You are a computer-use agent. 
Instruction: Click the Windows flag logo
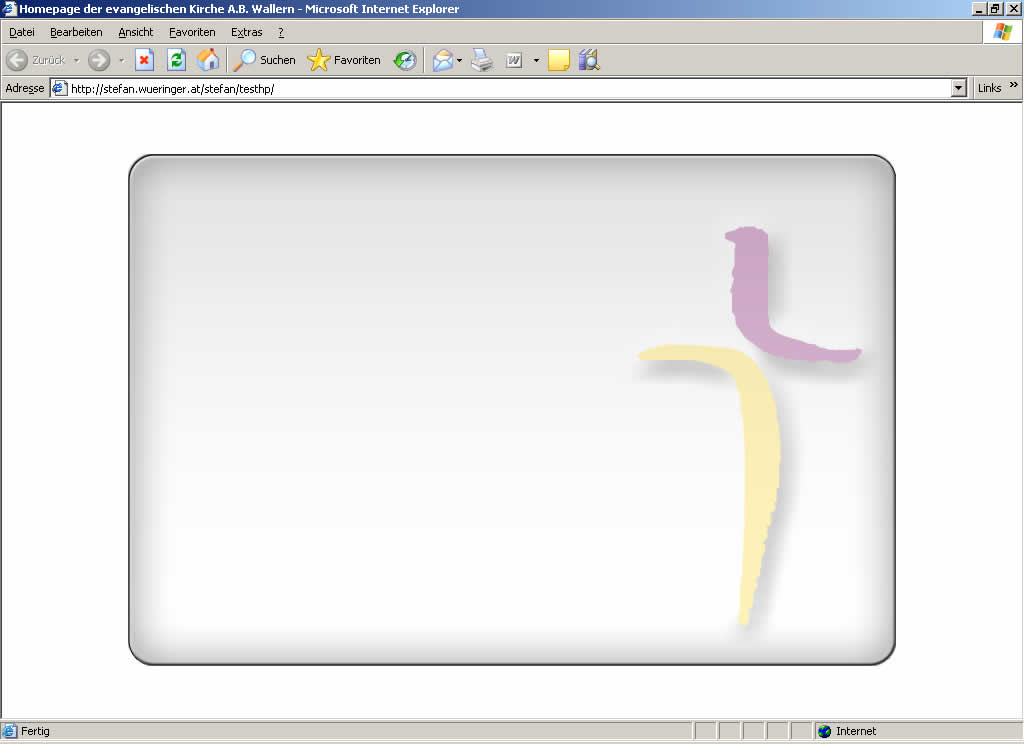[1002, 31]
